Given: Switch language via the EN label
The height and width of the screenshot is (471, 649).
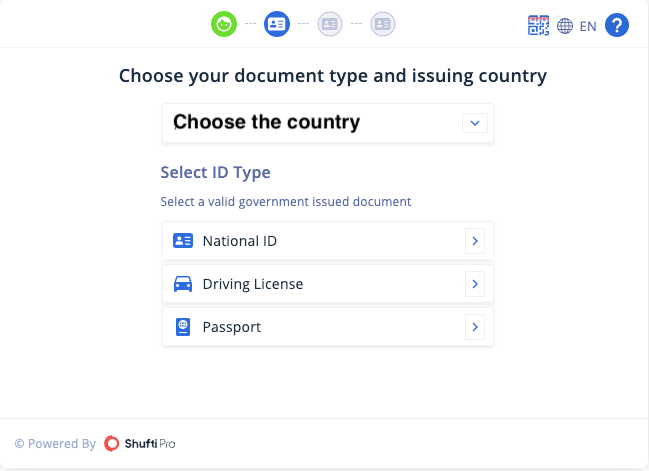Looking at the screenshot, I should [588, 26].
